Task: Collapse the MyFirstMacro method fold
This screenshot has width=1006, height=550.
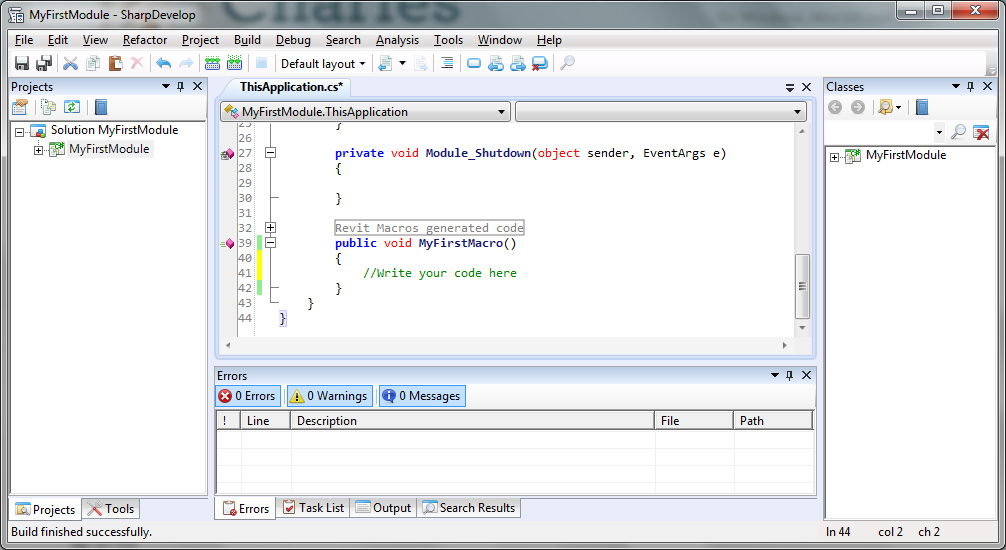Action: [270, 243]
